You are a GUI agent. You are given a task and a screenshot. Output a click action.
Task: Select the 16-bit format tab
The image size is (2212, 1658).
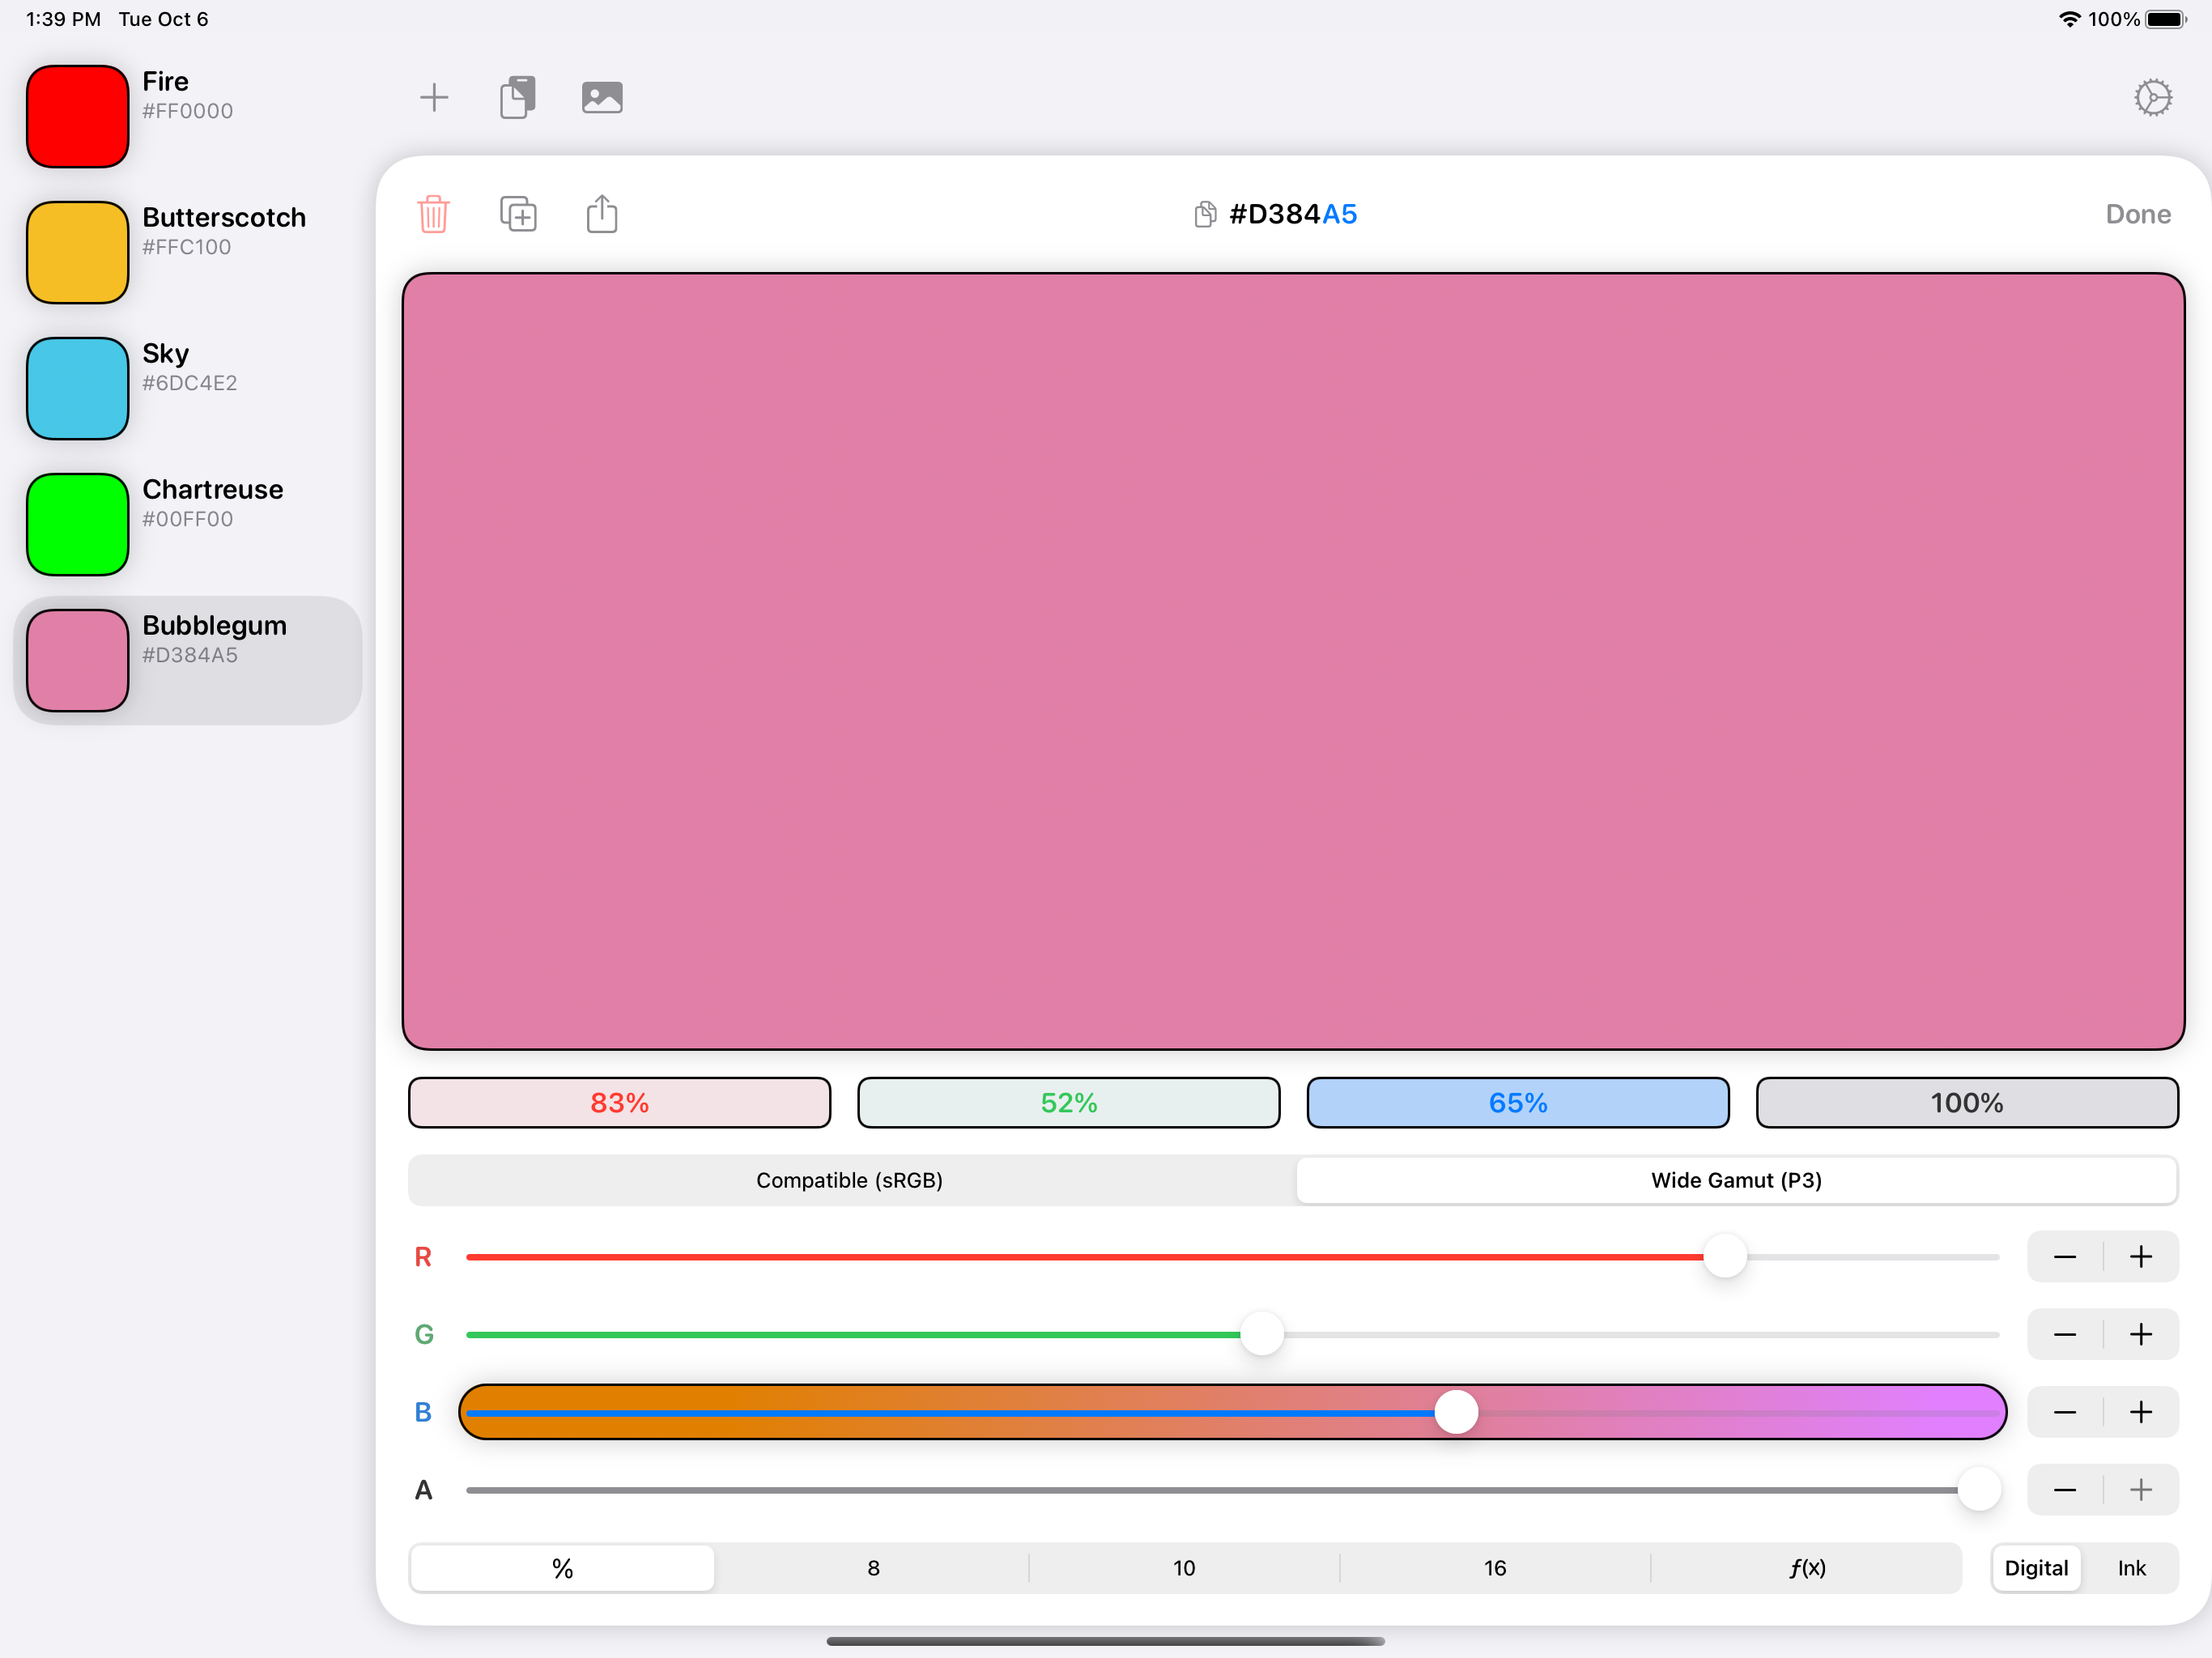click(1495, 1568)
